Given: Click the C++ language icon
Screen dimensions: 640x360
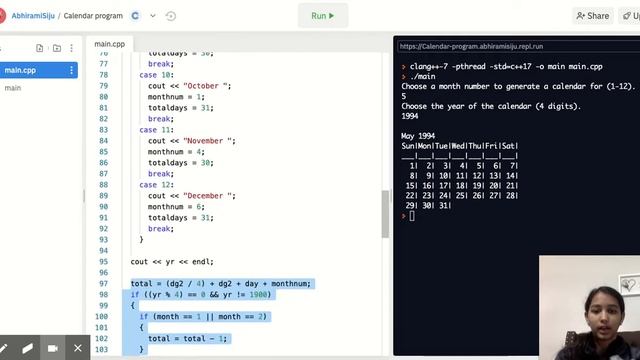Looking at the screenshot, I should coord(135,16).
